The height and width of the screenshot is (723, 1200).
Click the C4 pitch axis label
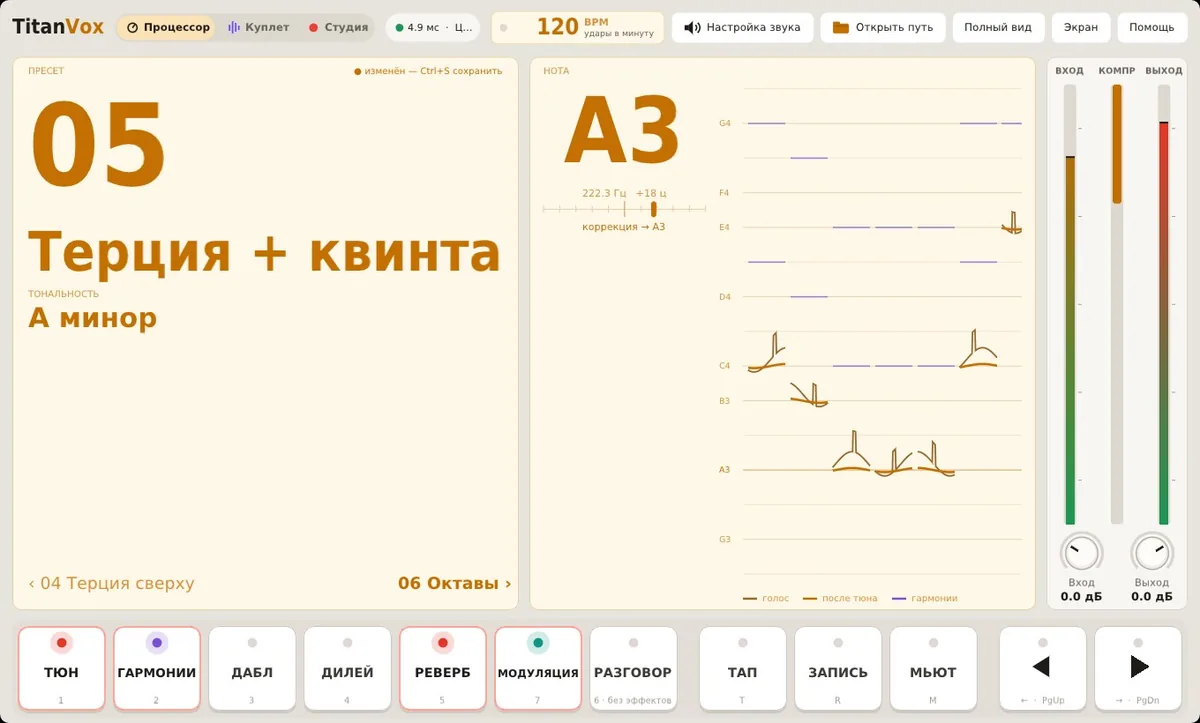click(725, 366)
